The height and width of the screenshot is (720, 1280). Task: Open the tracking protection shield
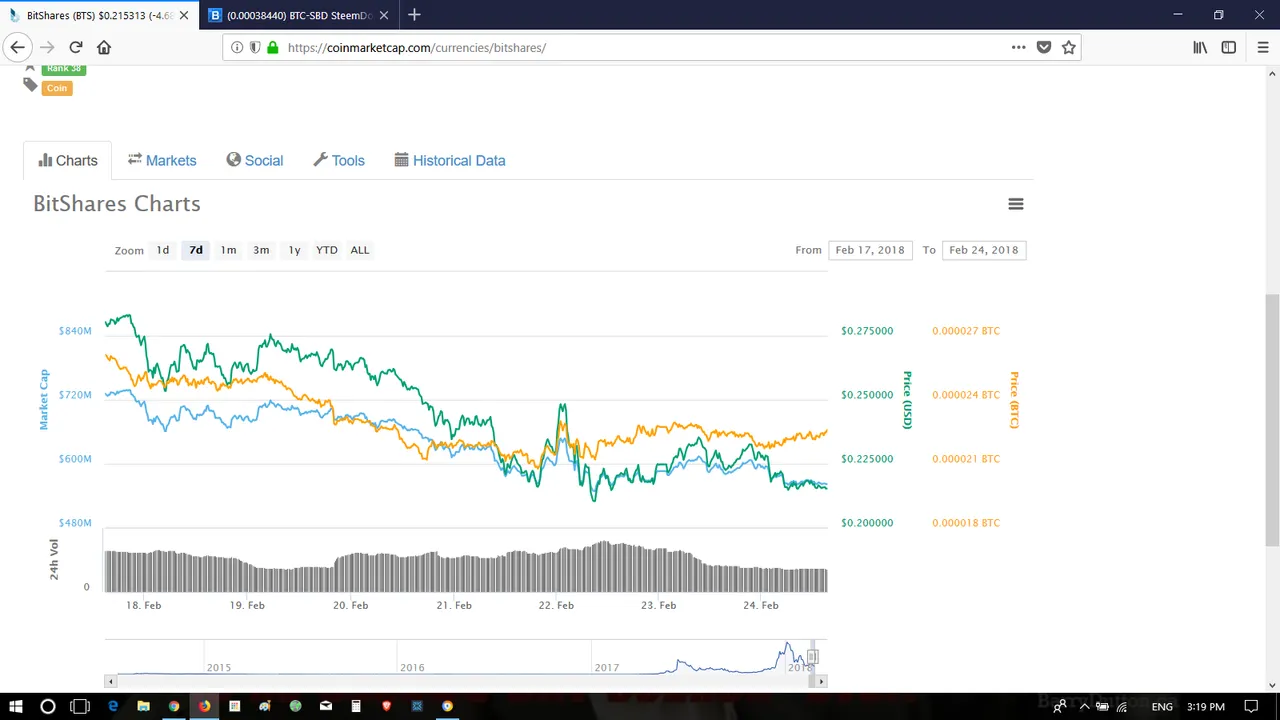(255, 47)
